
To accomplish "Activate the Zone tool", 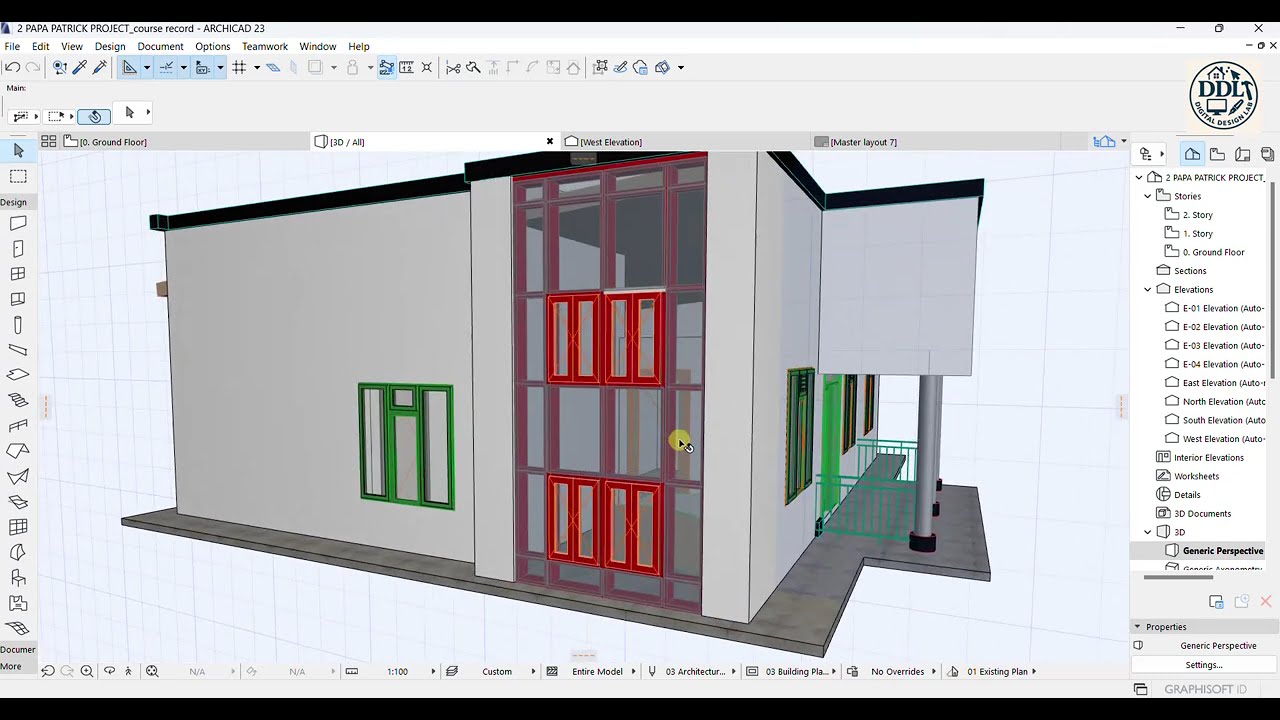I will [18, 603].
